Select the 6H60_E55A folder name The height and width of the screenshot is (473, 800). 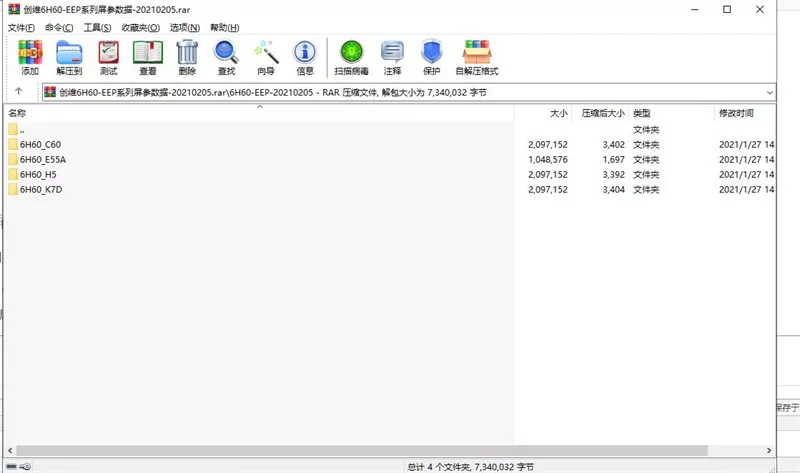[43, 159]
